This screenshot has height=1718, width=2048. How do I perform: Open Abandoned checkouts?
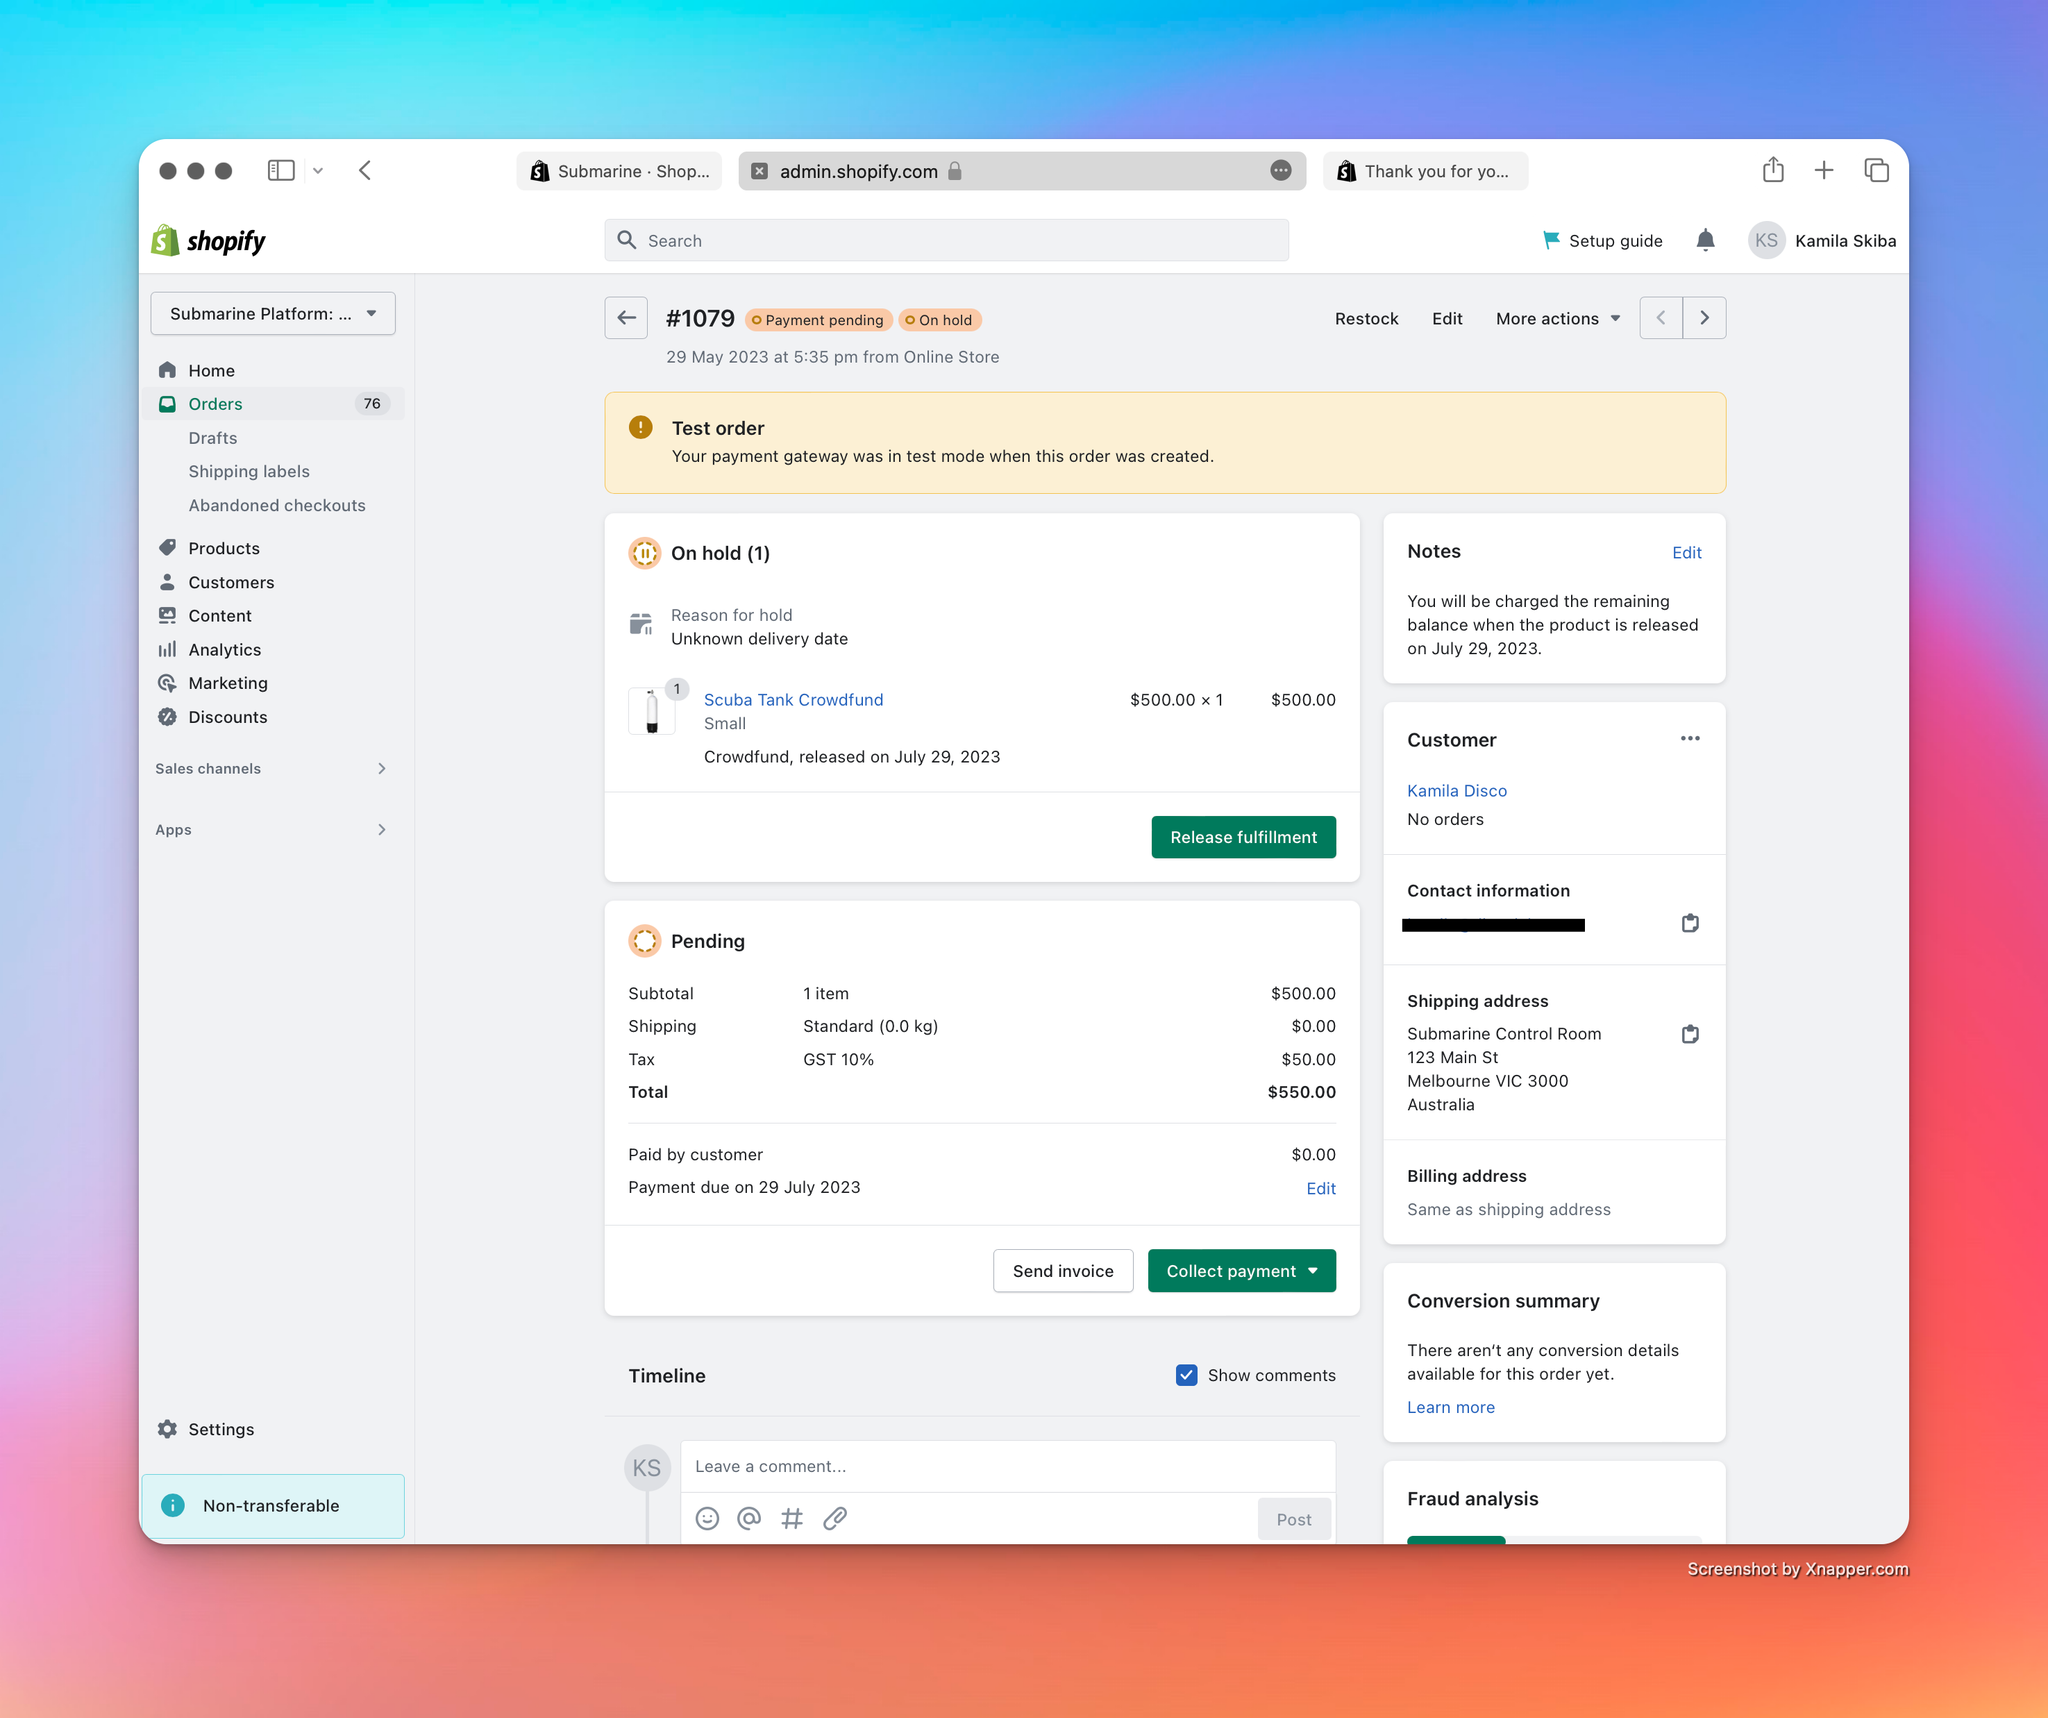tap(277, 506)
